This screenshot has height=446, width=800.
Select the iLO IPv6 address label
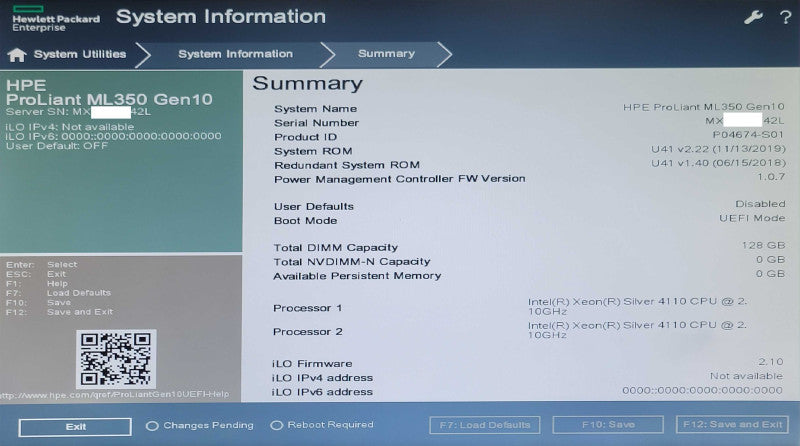[x=322, y=392]
